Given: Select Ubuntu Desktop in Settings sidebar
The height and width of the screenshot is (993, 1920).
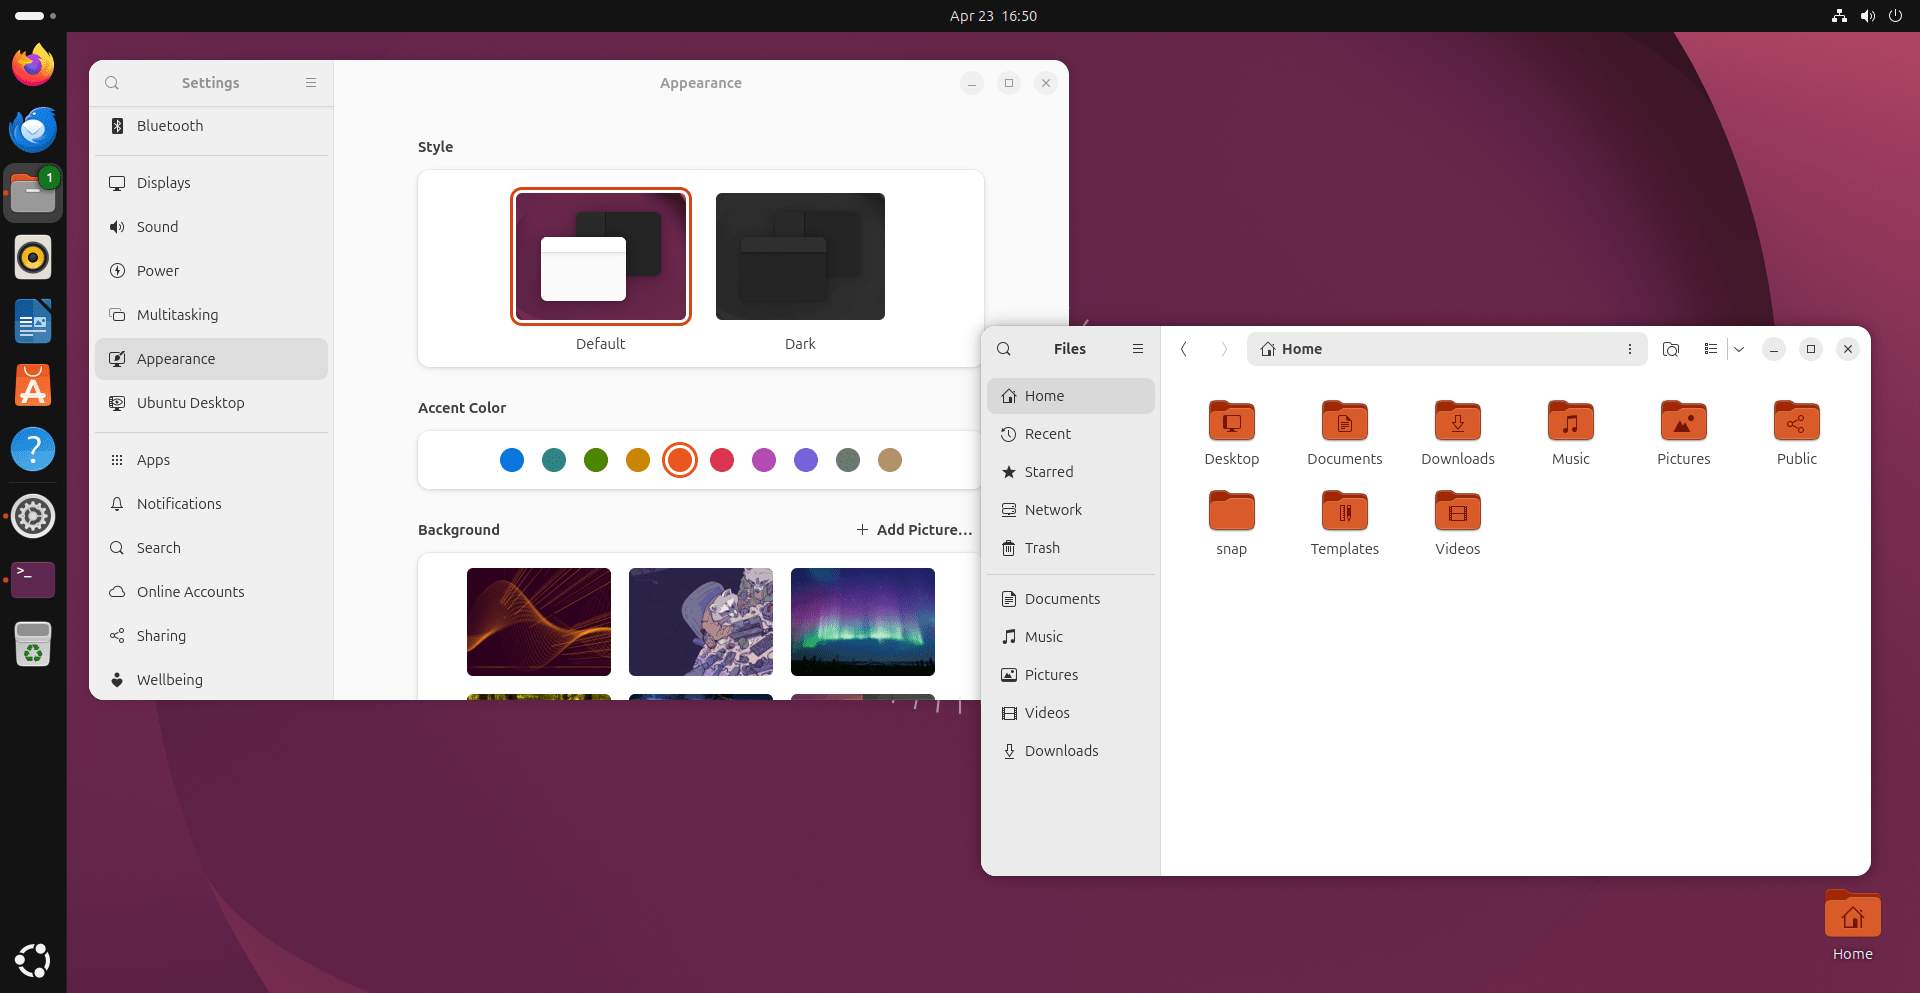Looking at the screenshot, I should (x=190, y=403).
